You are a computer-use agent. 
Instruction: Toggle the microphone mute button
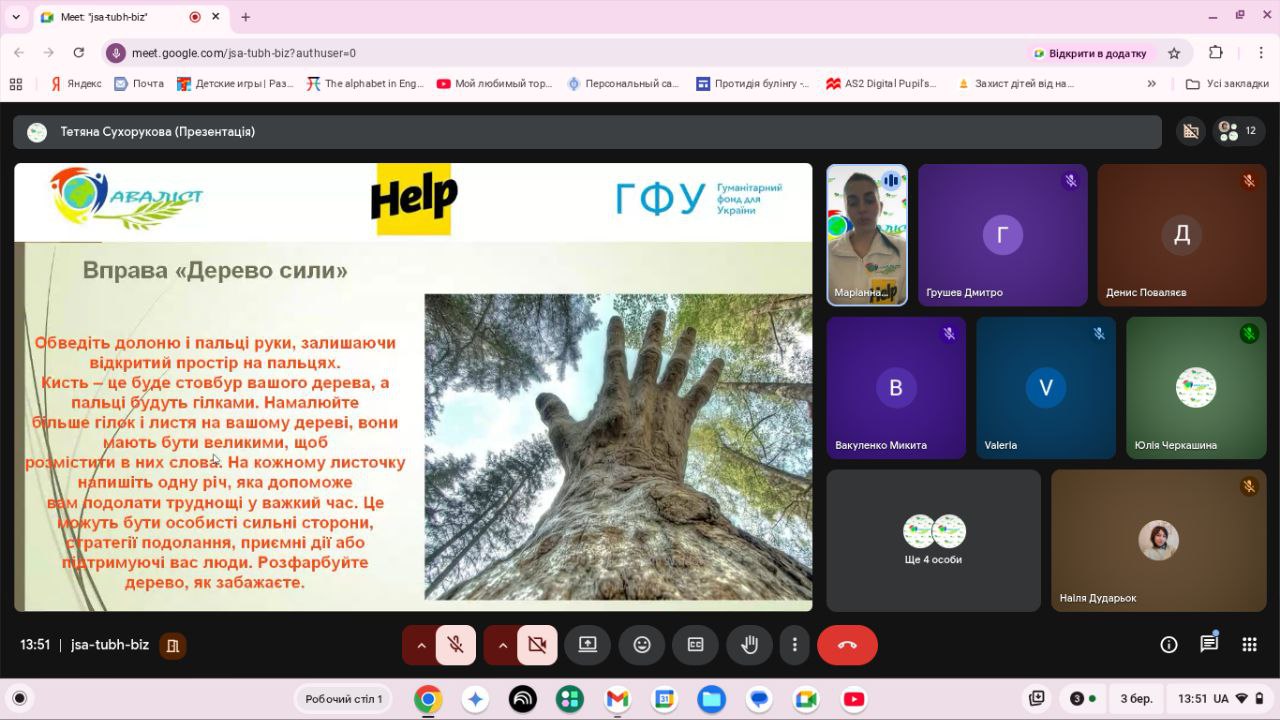[456, 645]
